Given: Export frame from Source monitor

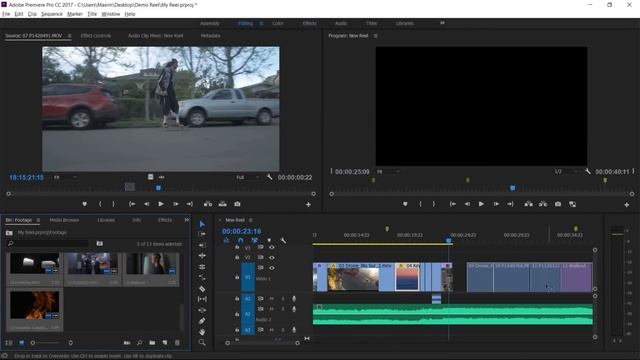Looking at the screenshot, I should (237, 204).
